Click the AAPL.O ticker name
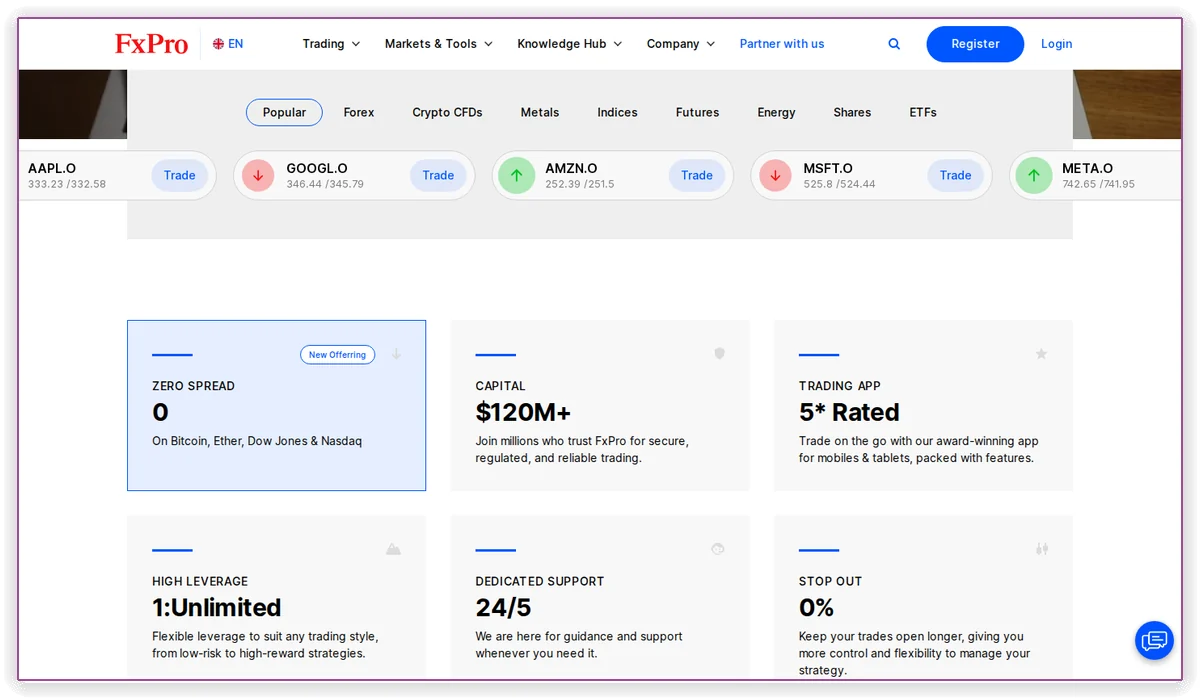The image size is (1200, 698). (x=52, y=168)
